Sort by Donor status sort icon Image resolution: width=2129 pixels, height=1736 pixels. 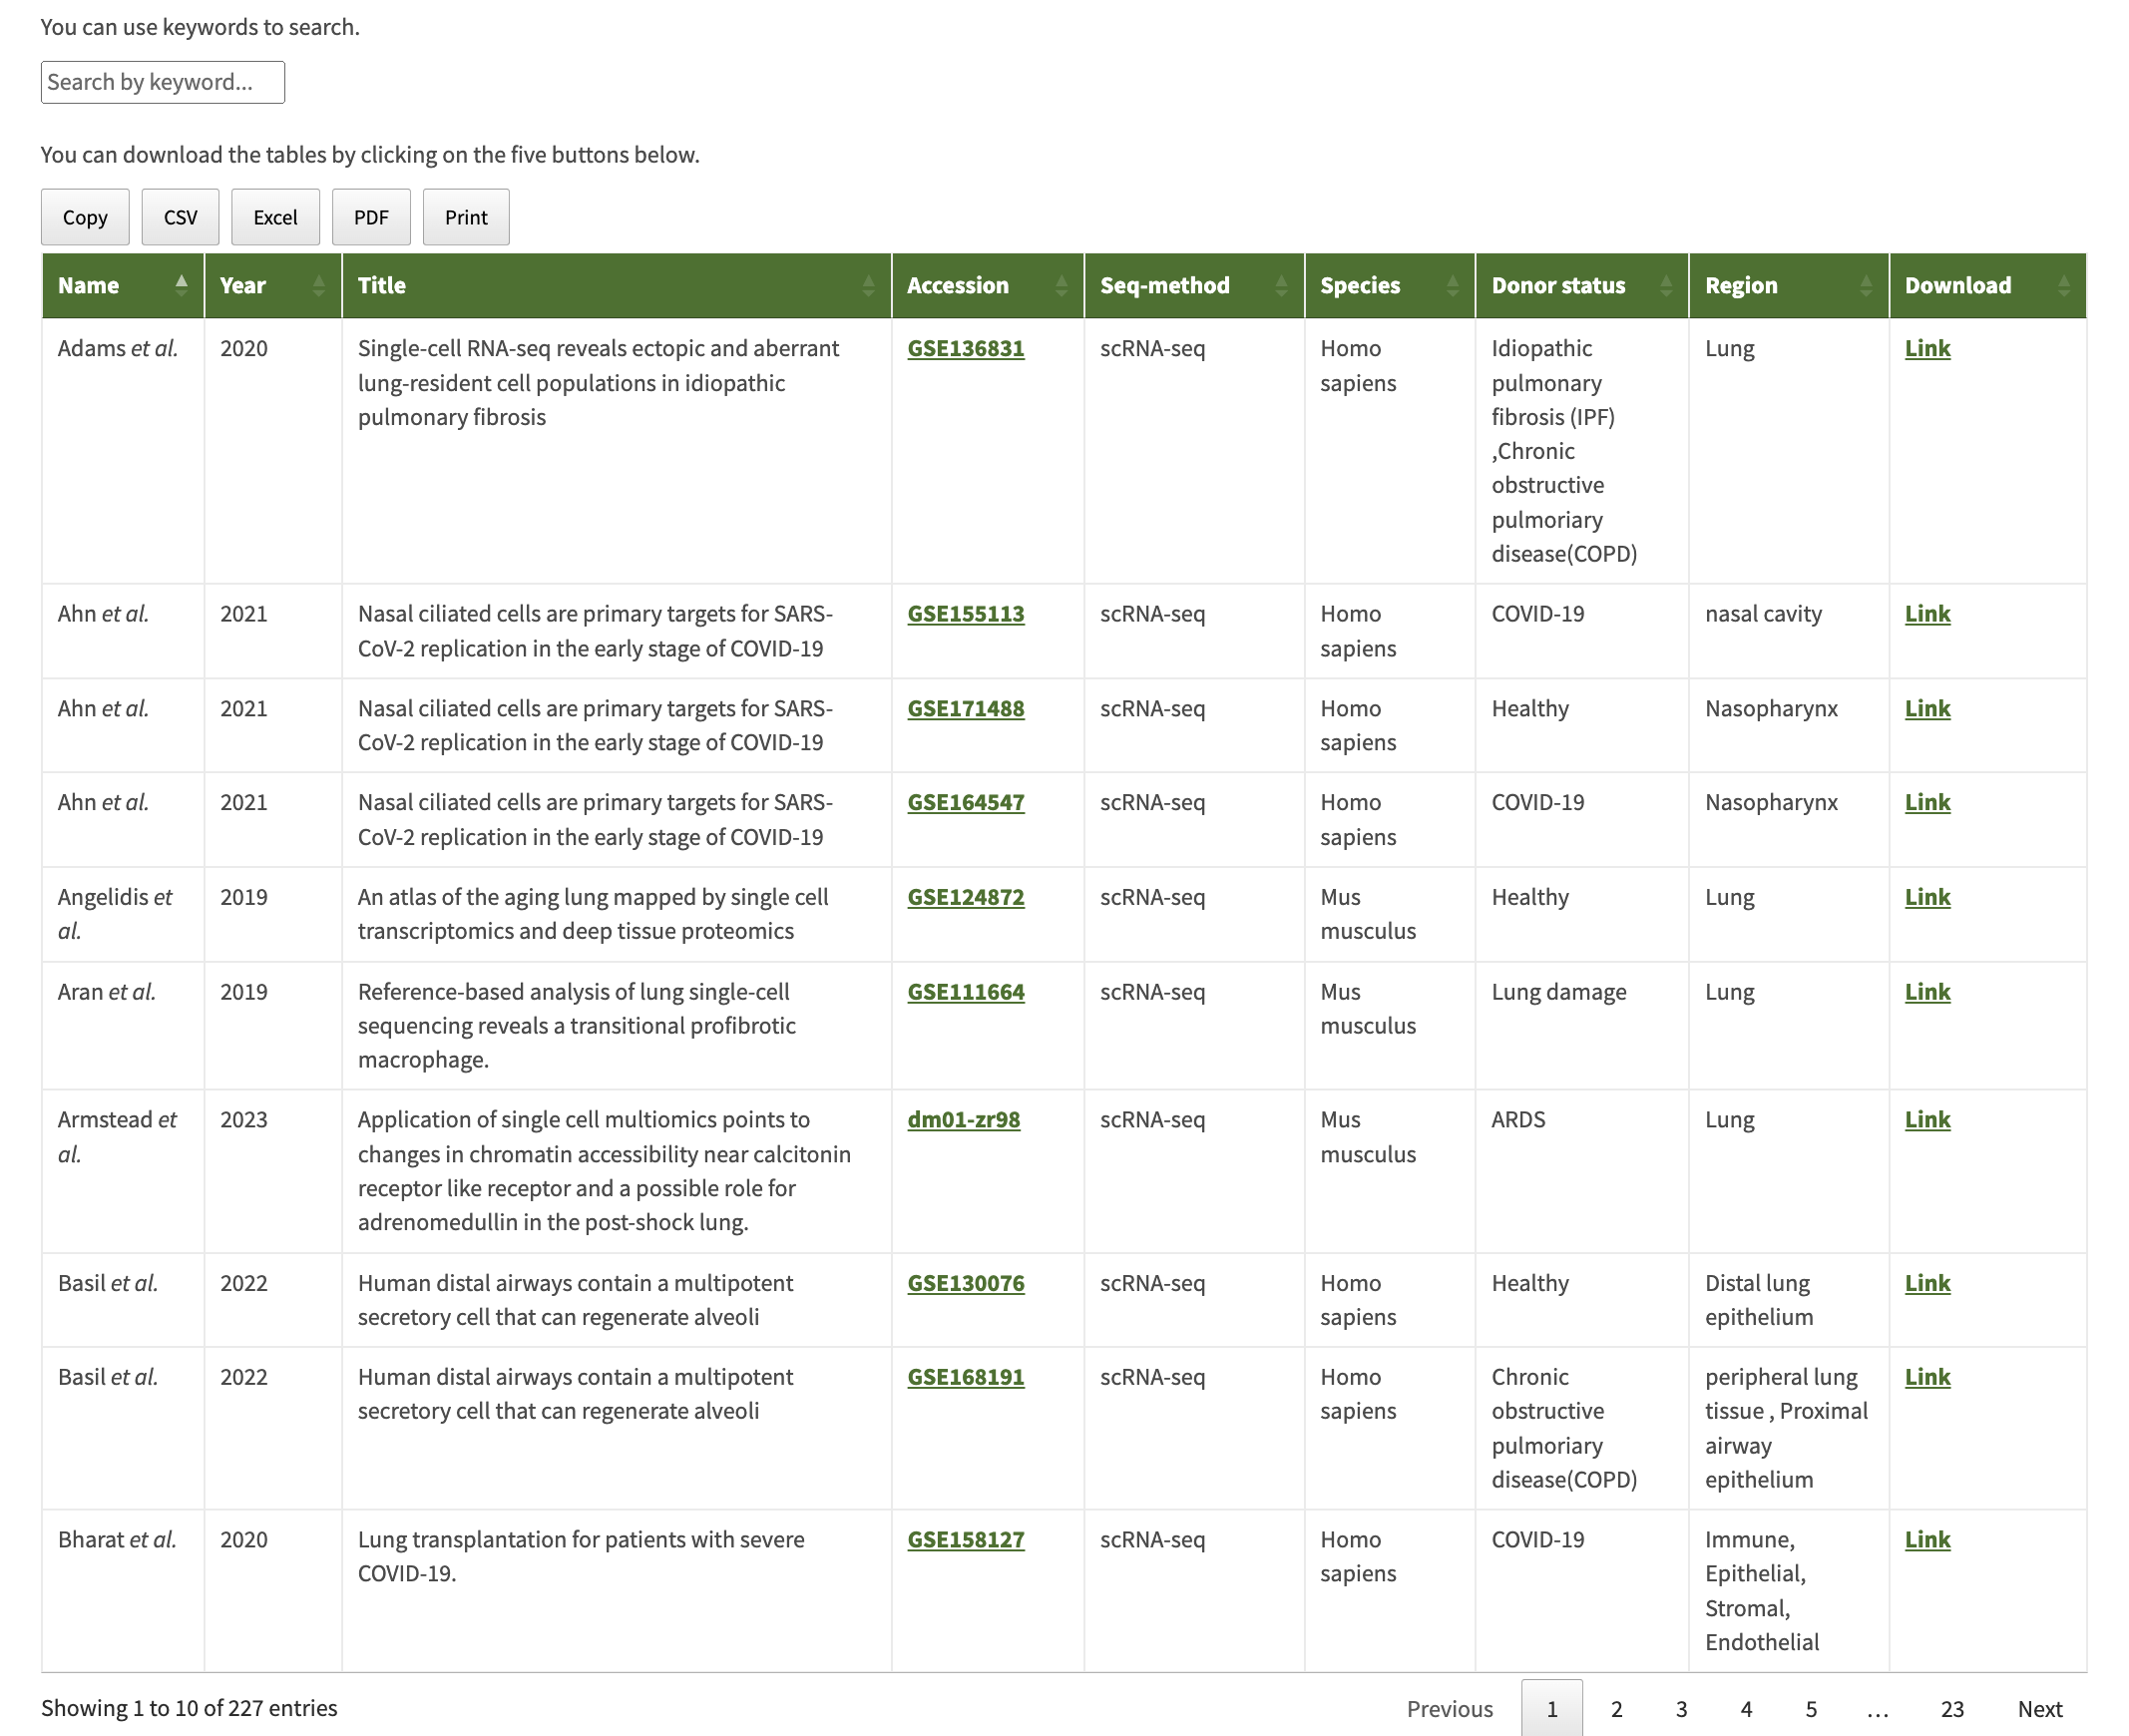pyautogui.click(x=1665, y=285)
